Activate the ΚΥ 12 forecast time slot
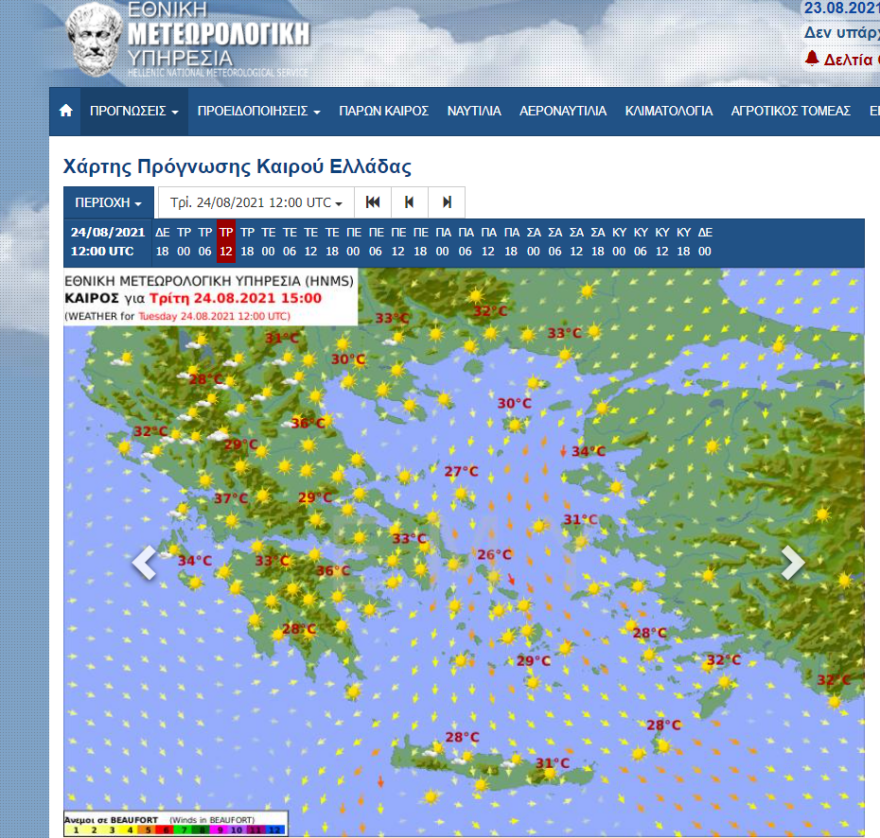The height and width of the screenshot is (838, 880). pyautogui.click(x=662, y=242)
